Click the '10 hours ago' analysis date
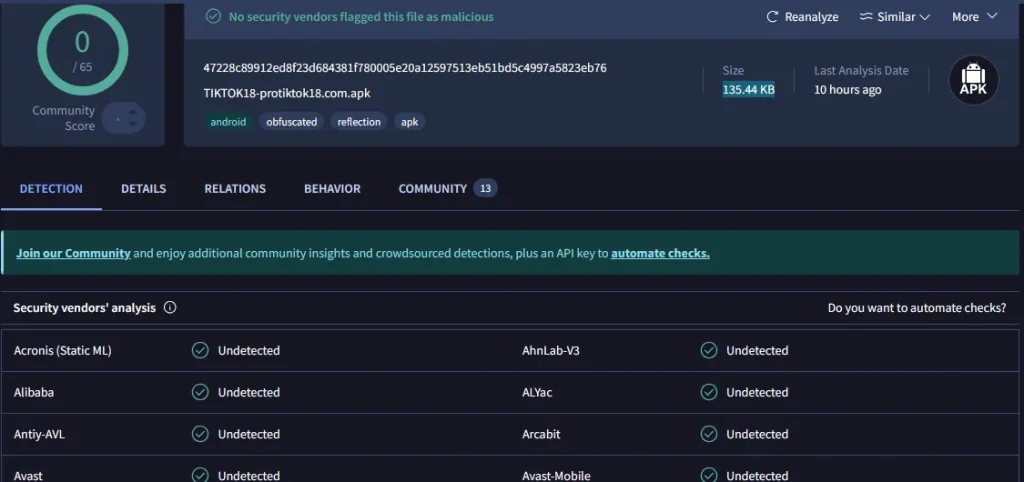 [847, 89]
